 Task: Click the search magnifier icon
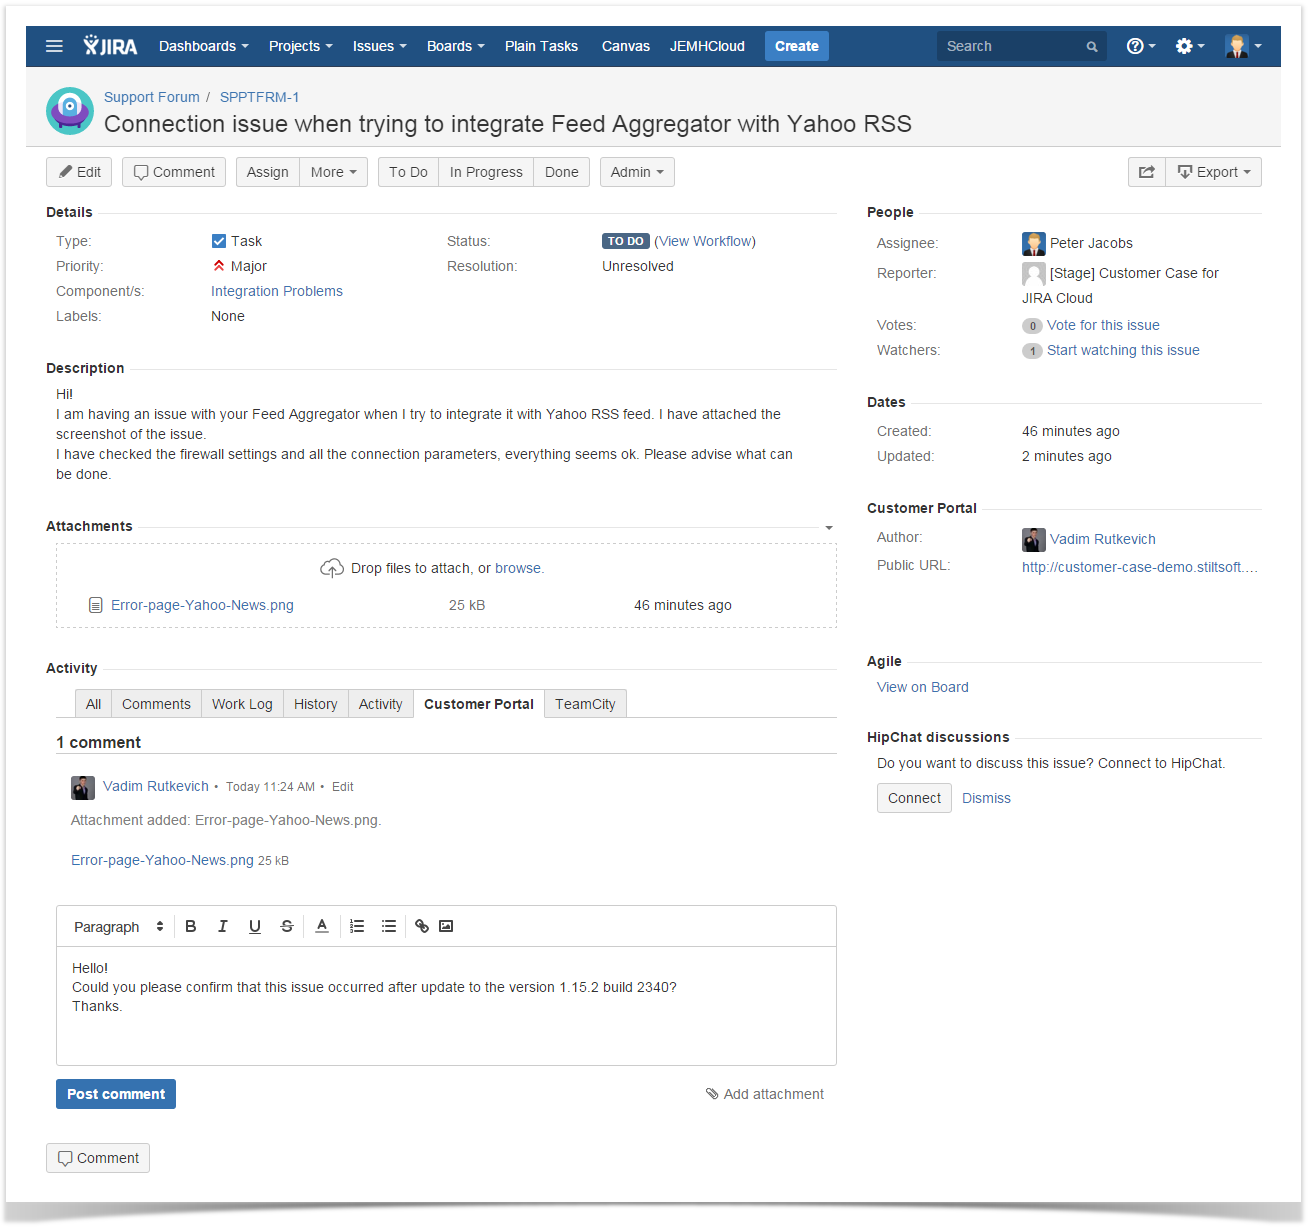1092,46
